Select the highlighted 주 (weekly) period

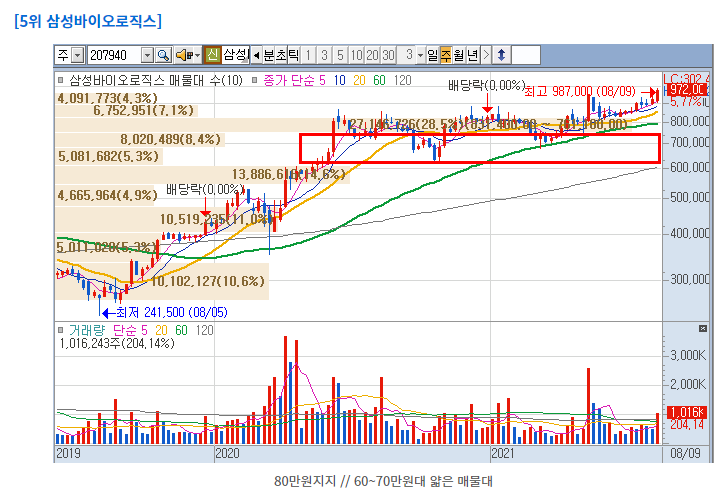[446, 55]
